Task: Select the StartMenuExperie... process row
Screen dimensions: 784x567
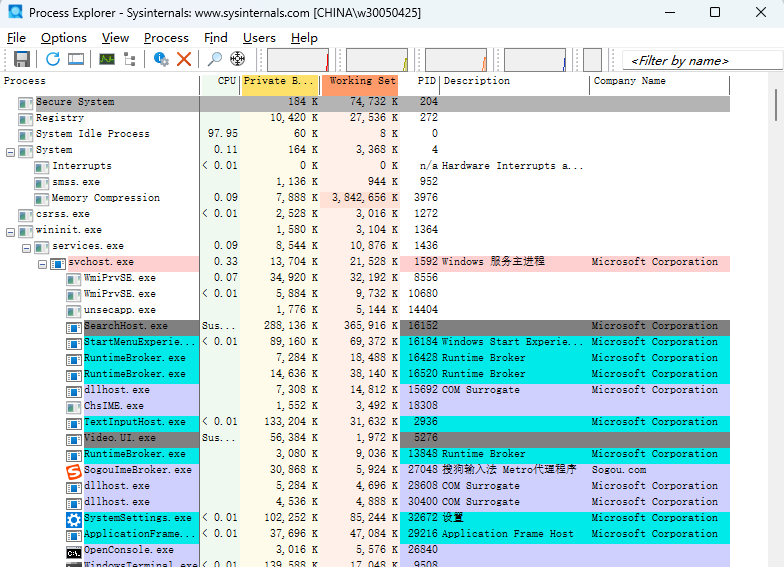Action: pyautogui.click(x=365, y=342)
